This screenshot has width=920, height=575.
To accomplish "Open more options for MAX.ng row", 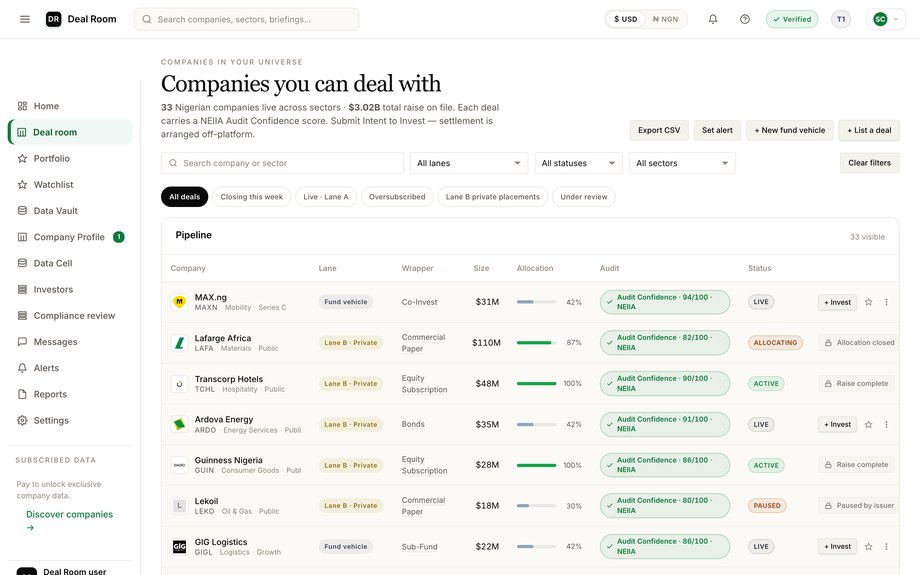I will pos(886,302).
